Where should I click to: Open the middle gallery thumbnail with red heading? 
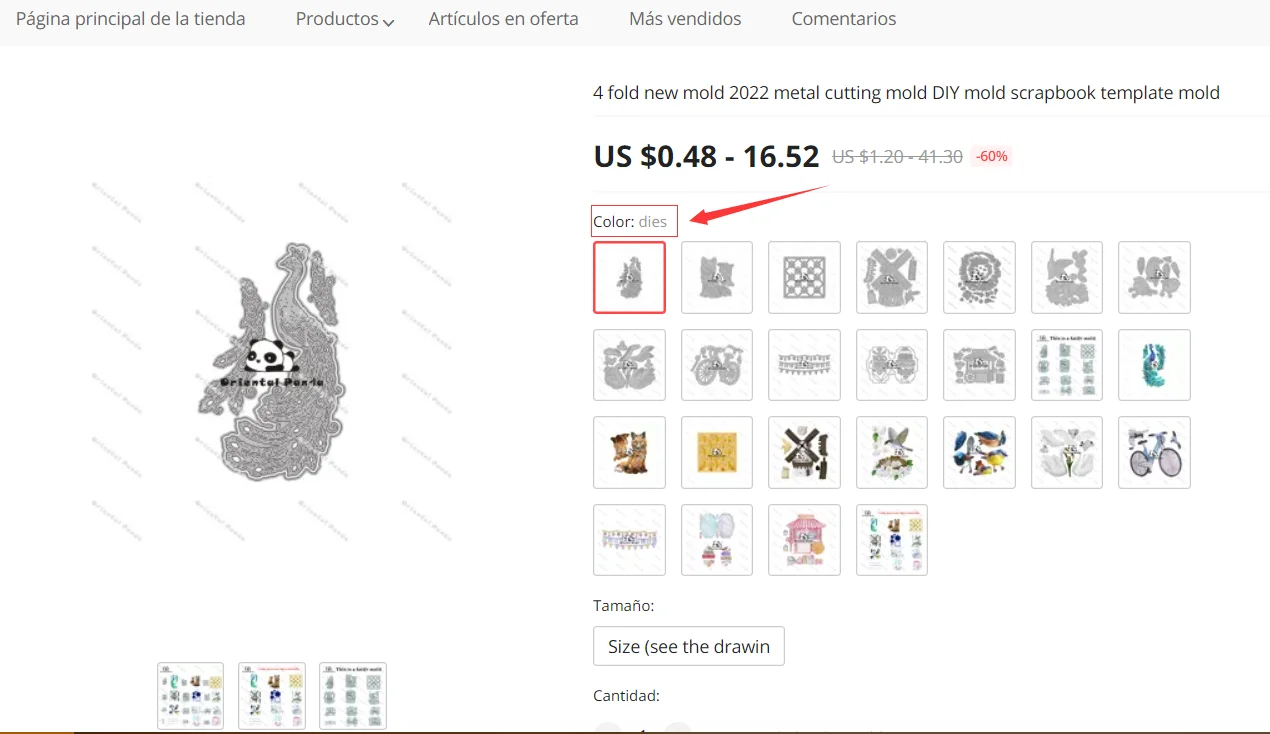(272, 695)
